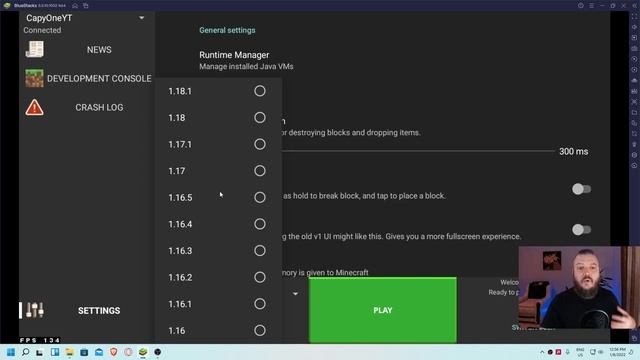Click the OBS icon in the taskbar
The height and width of the screenshot is (360, 640).
[158, 352]
